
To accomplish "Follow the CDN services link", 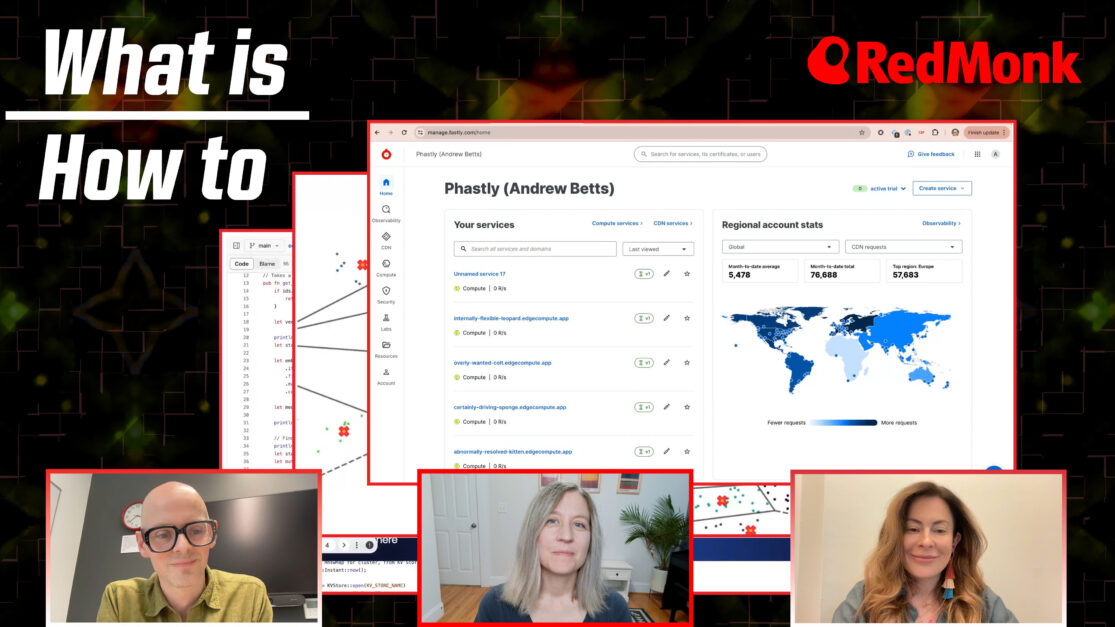I will tap(673, 223).
